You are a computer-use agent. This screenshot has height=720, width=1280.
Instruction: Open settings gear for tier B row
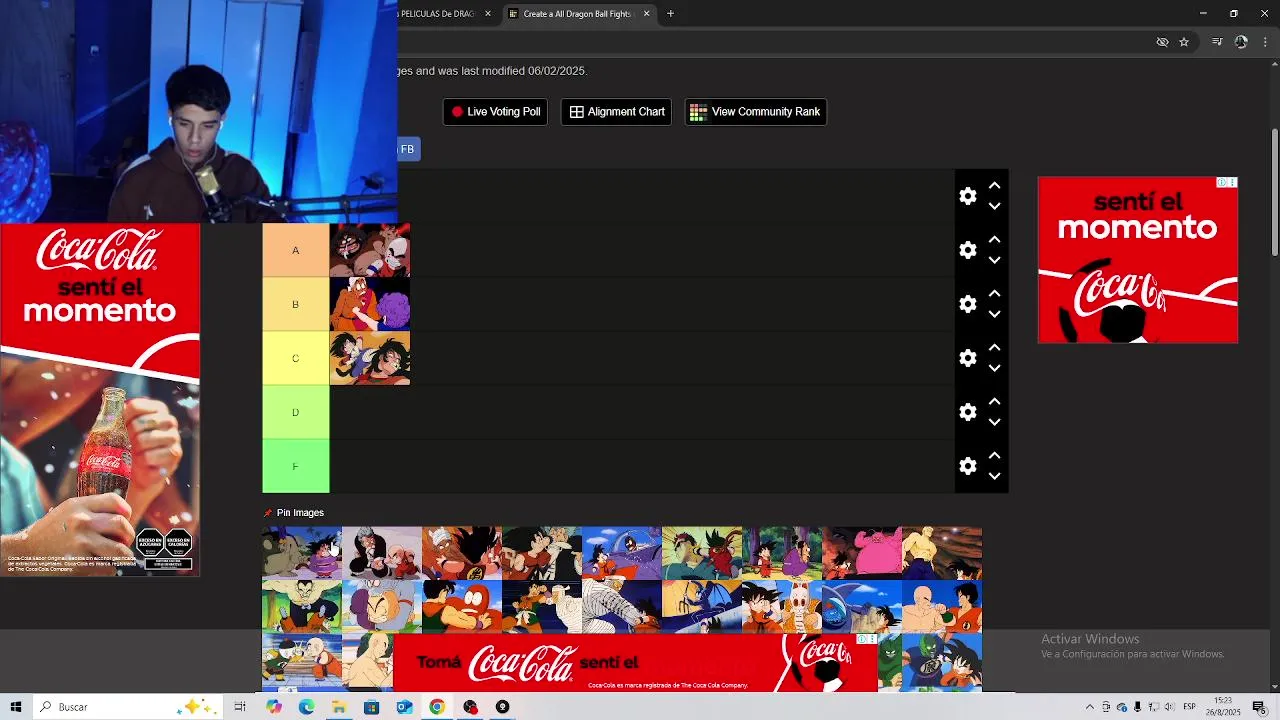967,304
